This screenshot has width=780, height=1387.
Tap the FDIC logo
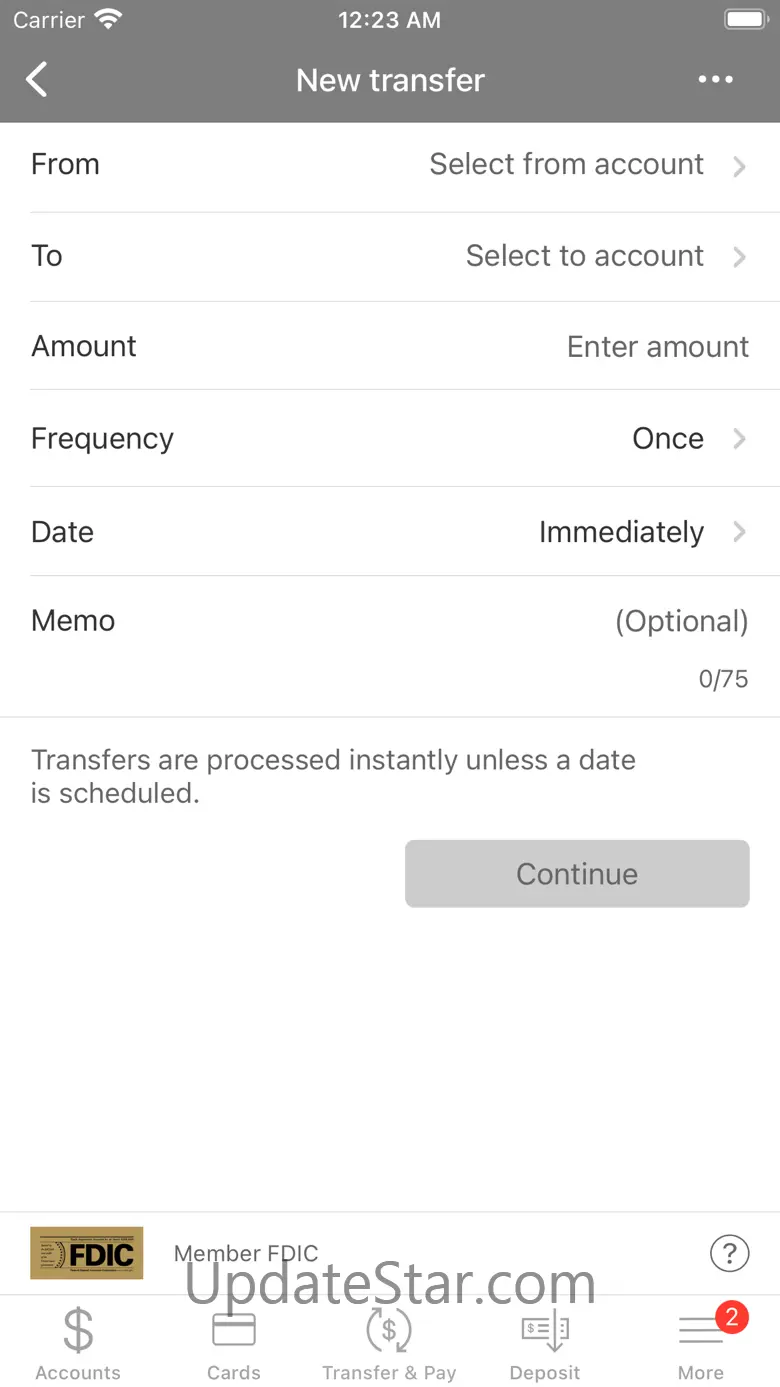(87, 1253)
